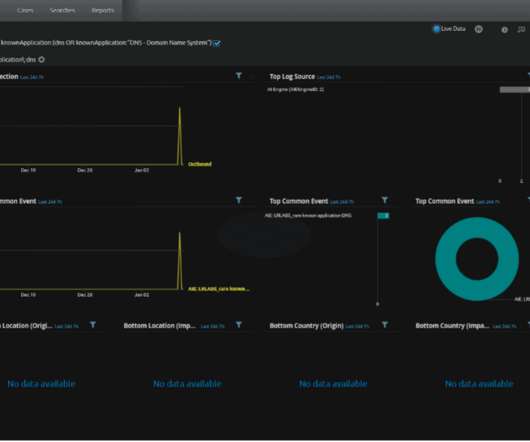Open time range link on Bottom Location (Imp...) widget
This screenshot has height=442, width=530.
(213, 326)
